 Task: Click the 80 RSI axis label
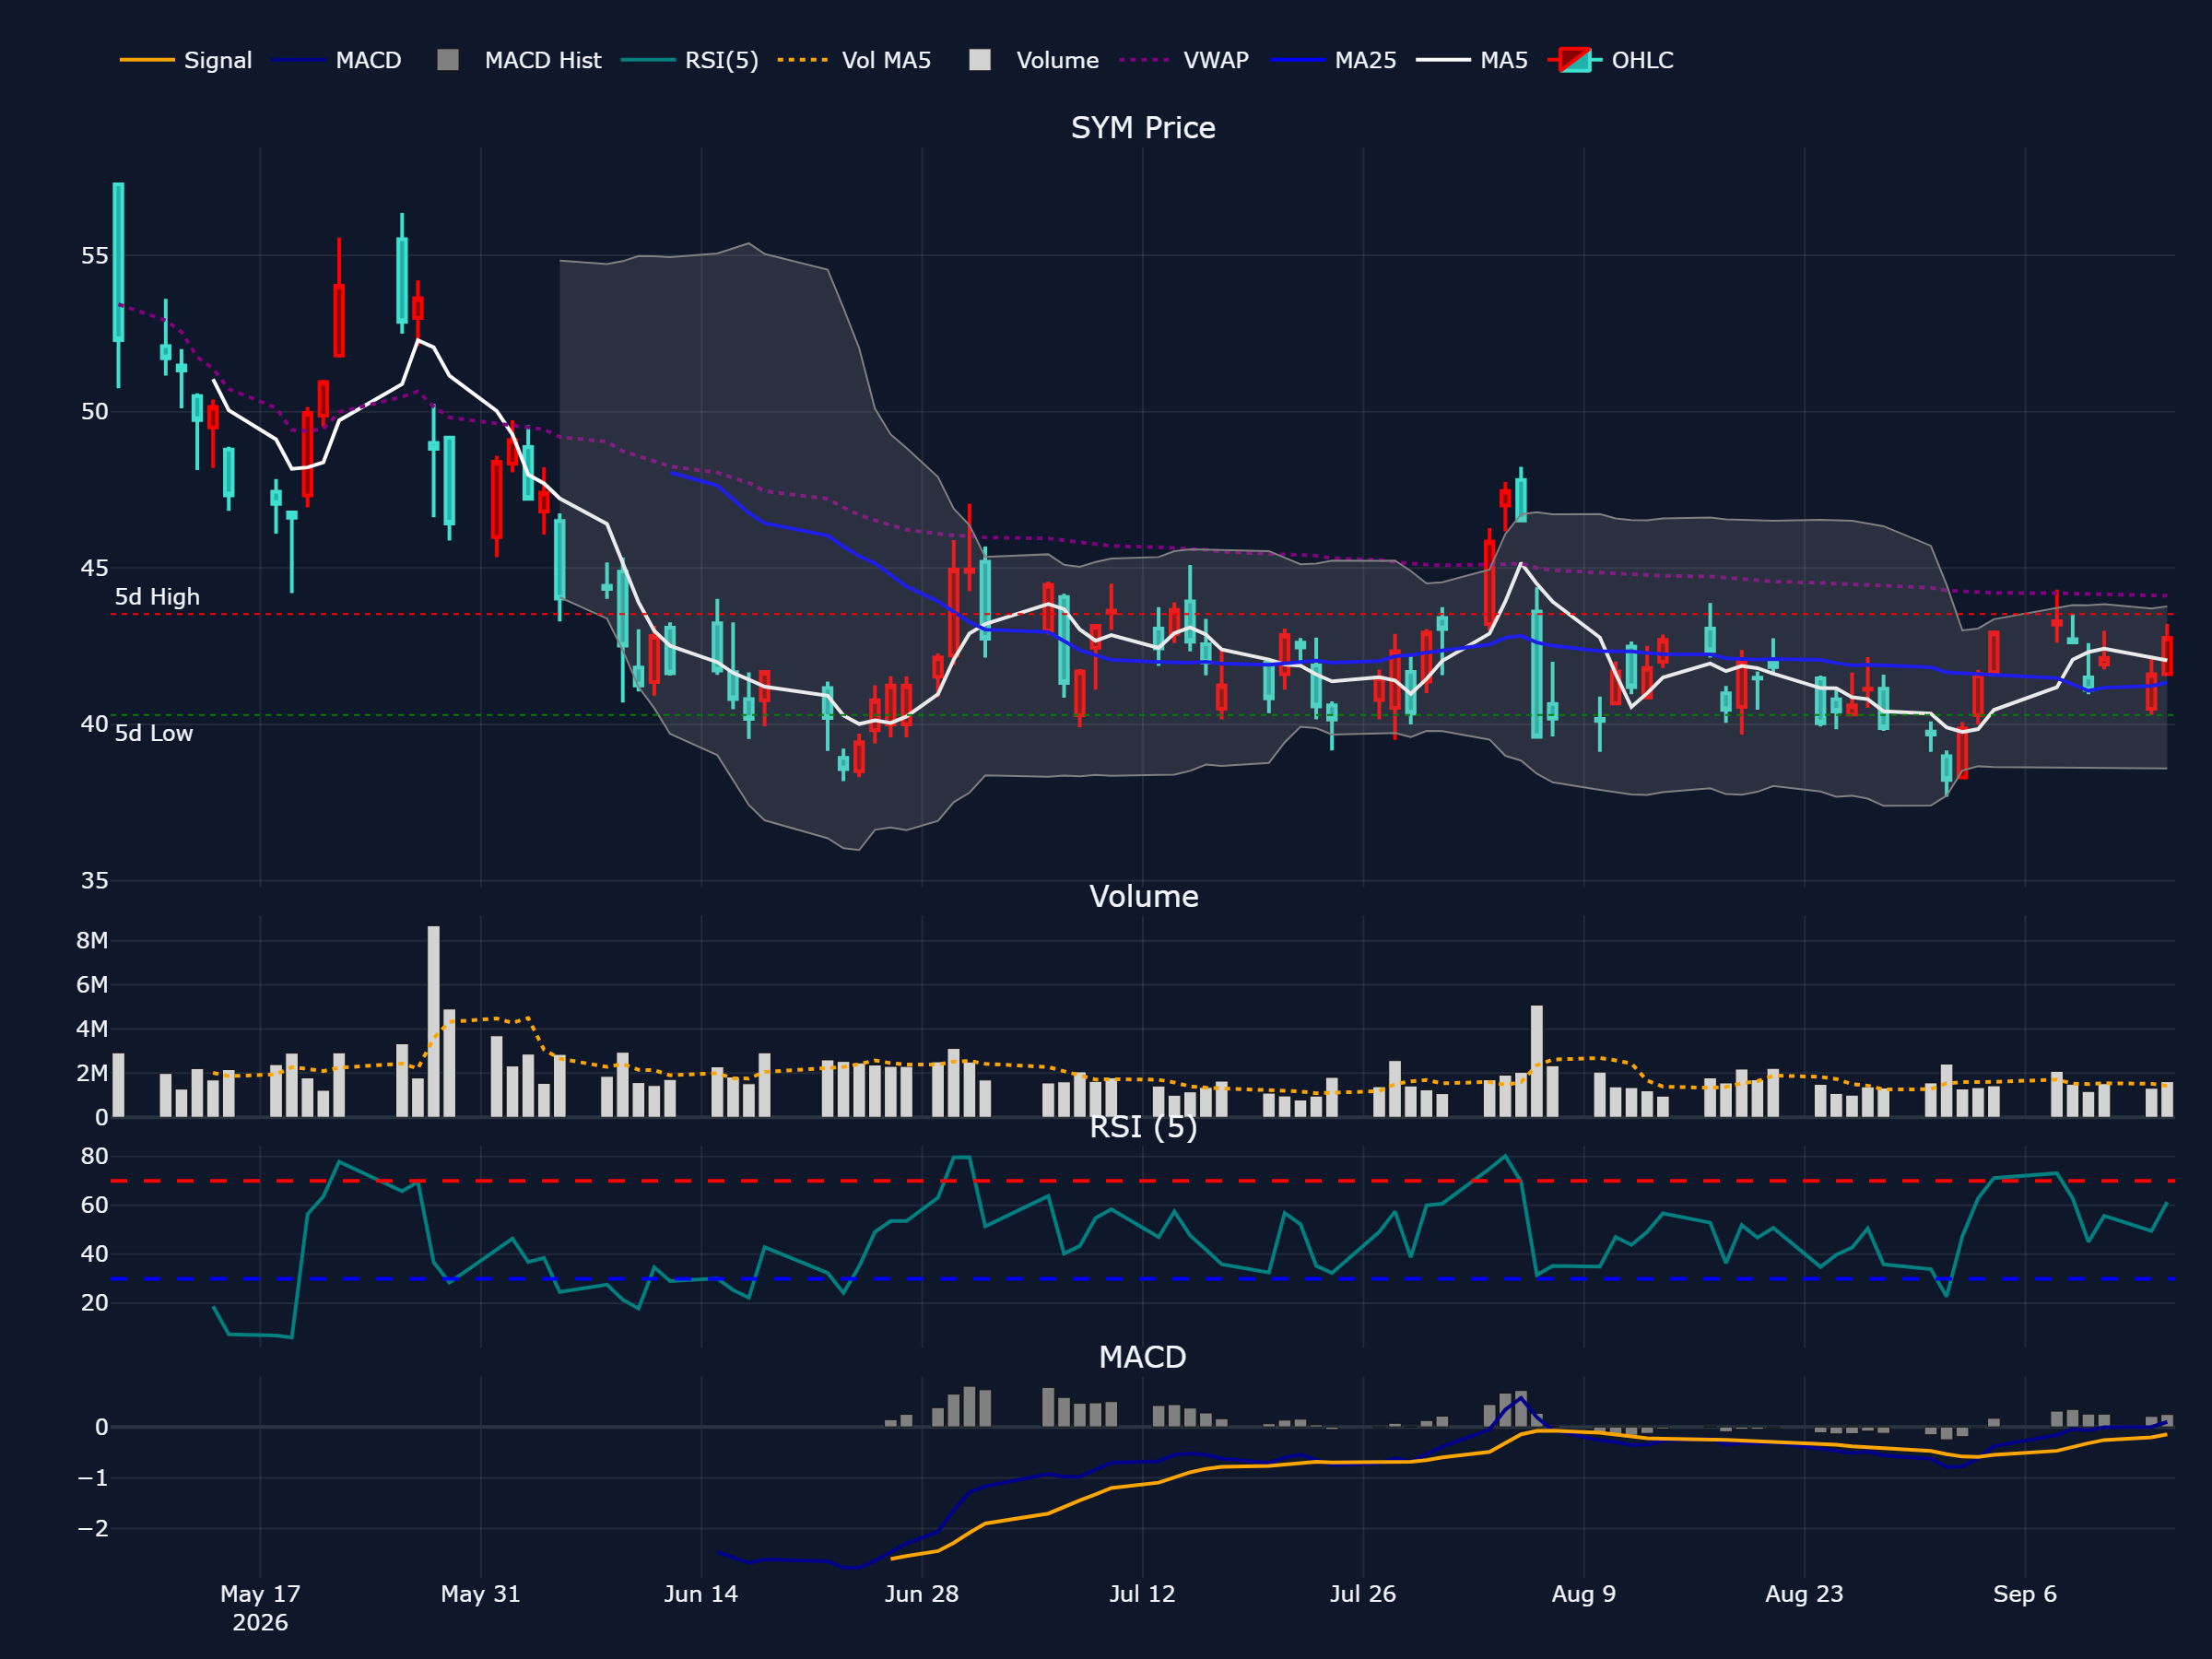click(94, 1156)
